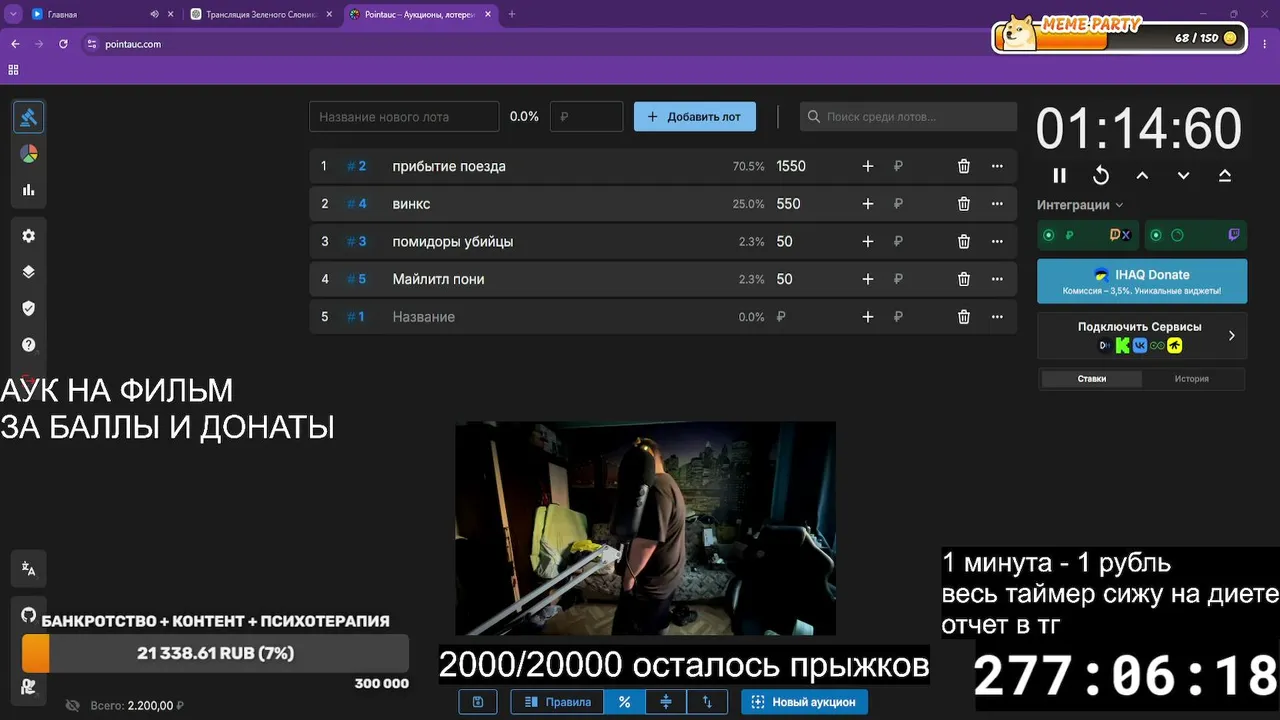Screen dimensions: 1280x720
Task: Switch to Трансляция Зеленого Слоника browser tab
Action: pyautogui.click(x=260, y=15)
